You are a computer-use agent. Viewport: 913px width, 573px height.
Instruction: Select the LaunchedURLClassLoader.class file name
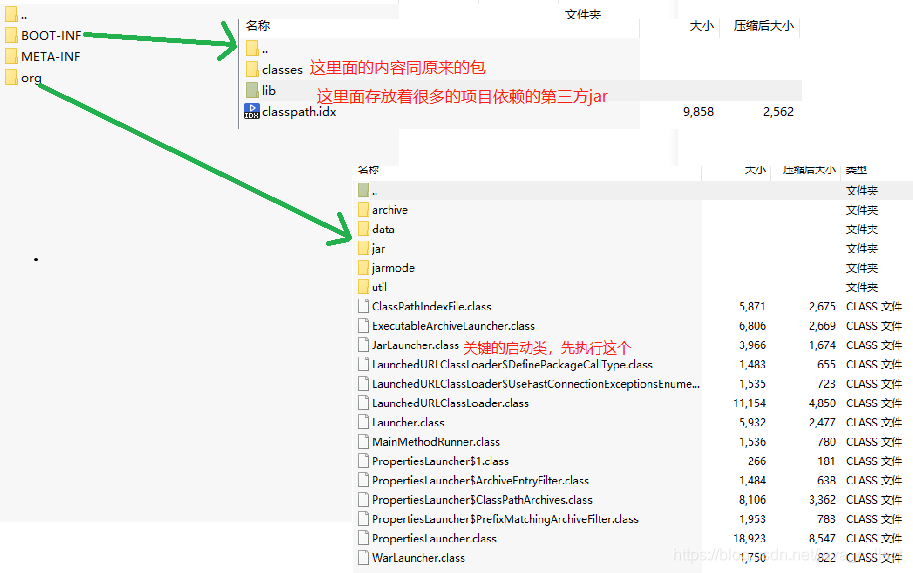(451, 403)
